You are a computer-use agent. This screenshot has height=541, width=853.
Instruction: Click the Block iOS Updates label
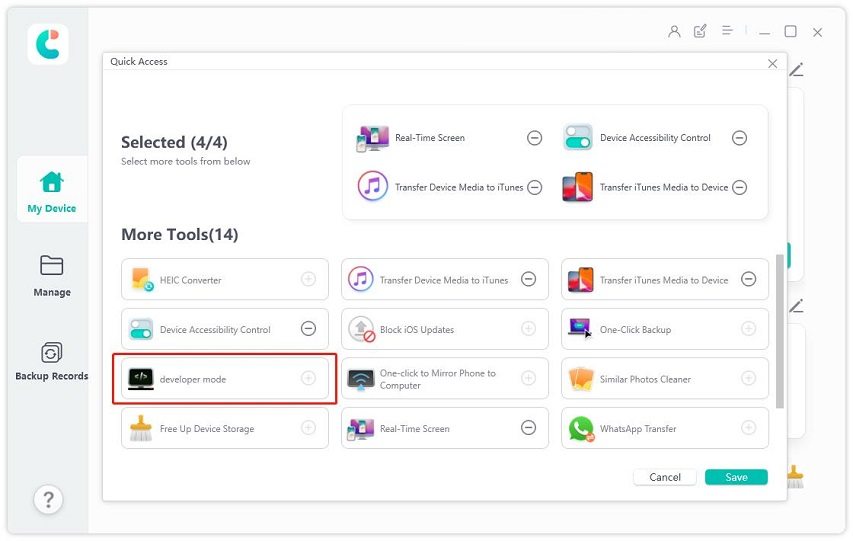pos(417,330)
